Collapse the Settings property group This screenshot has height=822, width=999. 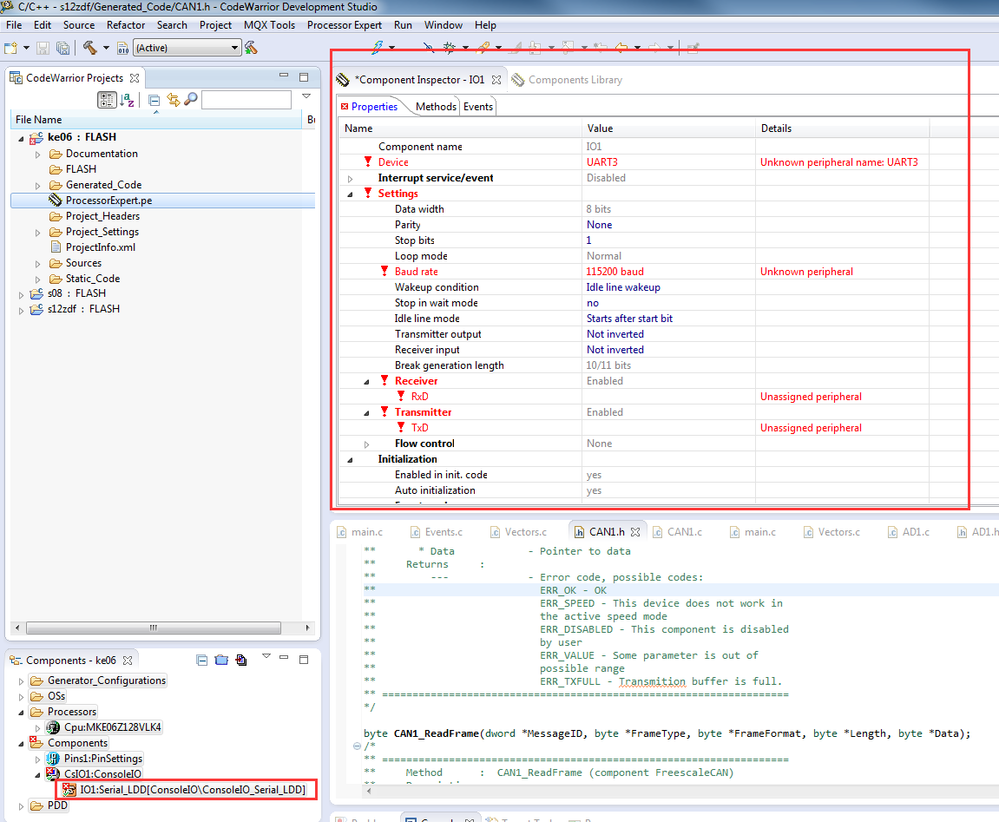click(351, 194)
